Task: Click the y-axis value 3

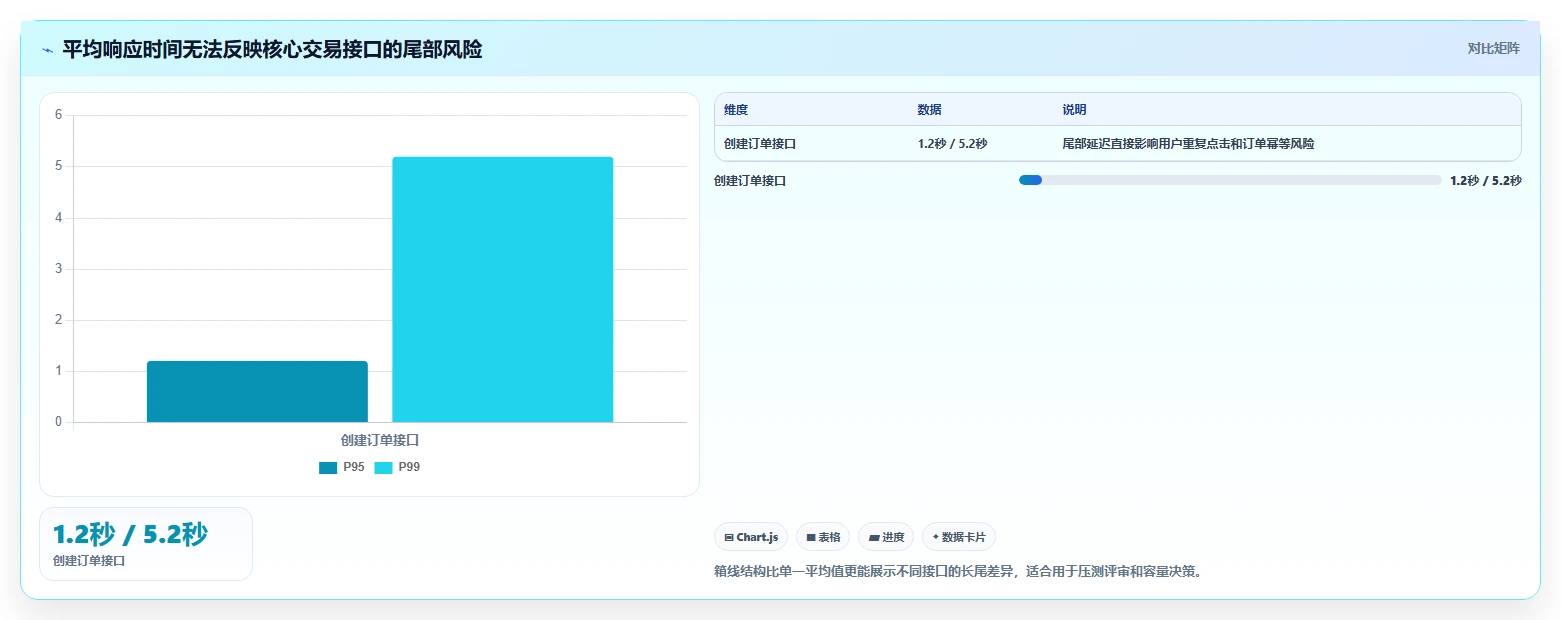Action: 59,269
